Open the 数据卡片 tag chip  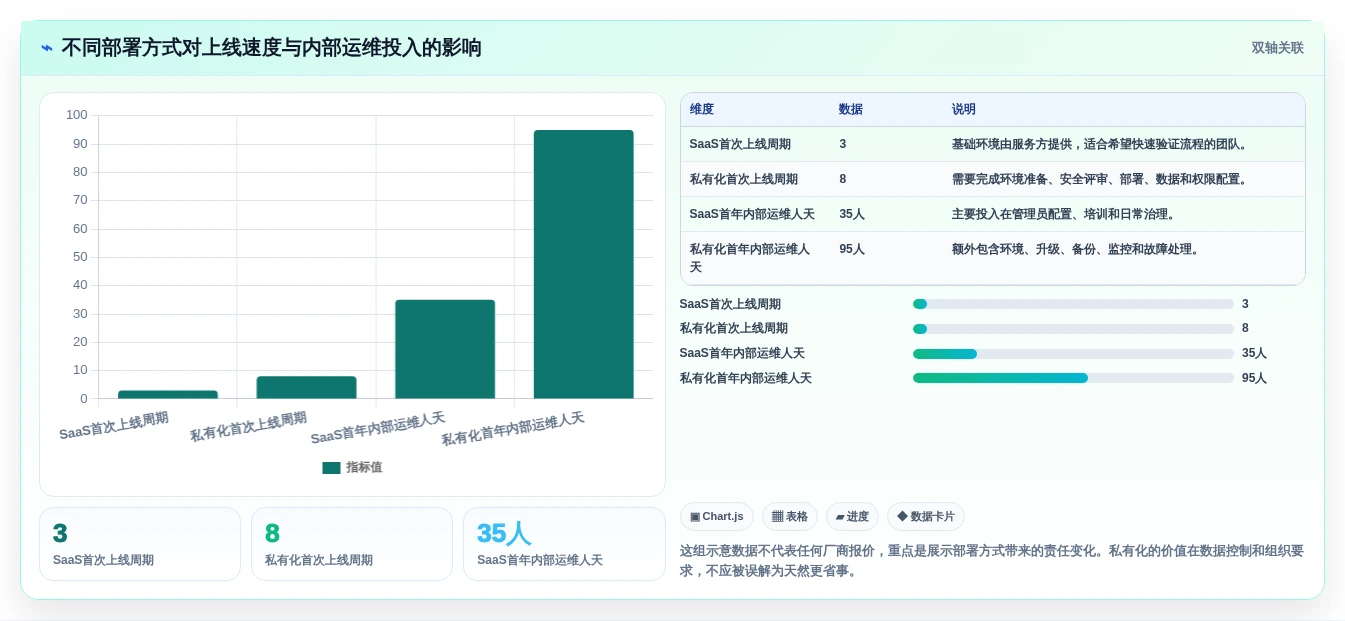(x=926, y=516)
